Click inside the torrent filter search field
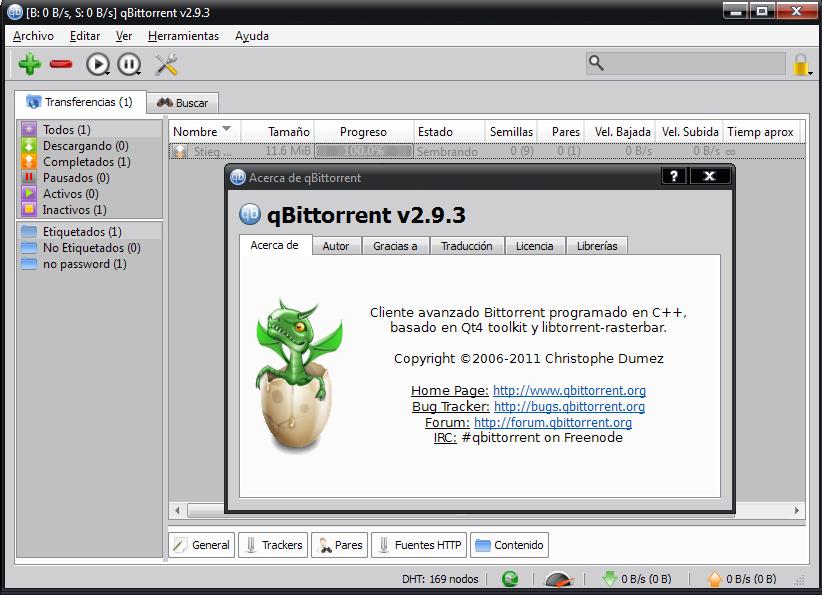The image size is (822, 595). point(686,63)
